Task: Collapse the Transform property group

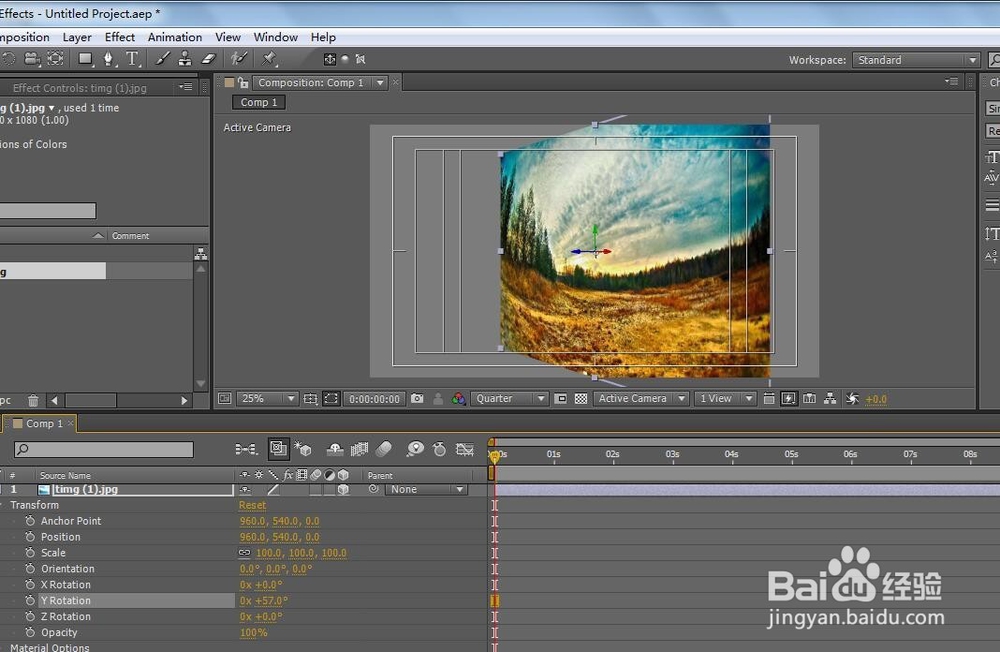Action: (3, 505)
